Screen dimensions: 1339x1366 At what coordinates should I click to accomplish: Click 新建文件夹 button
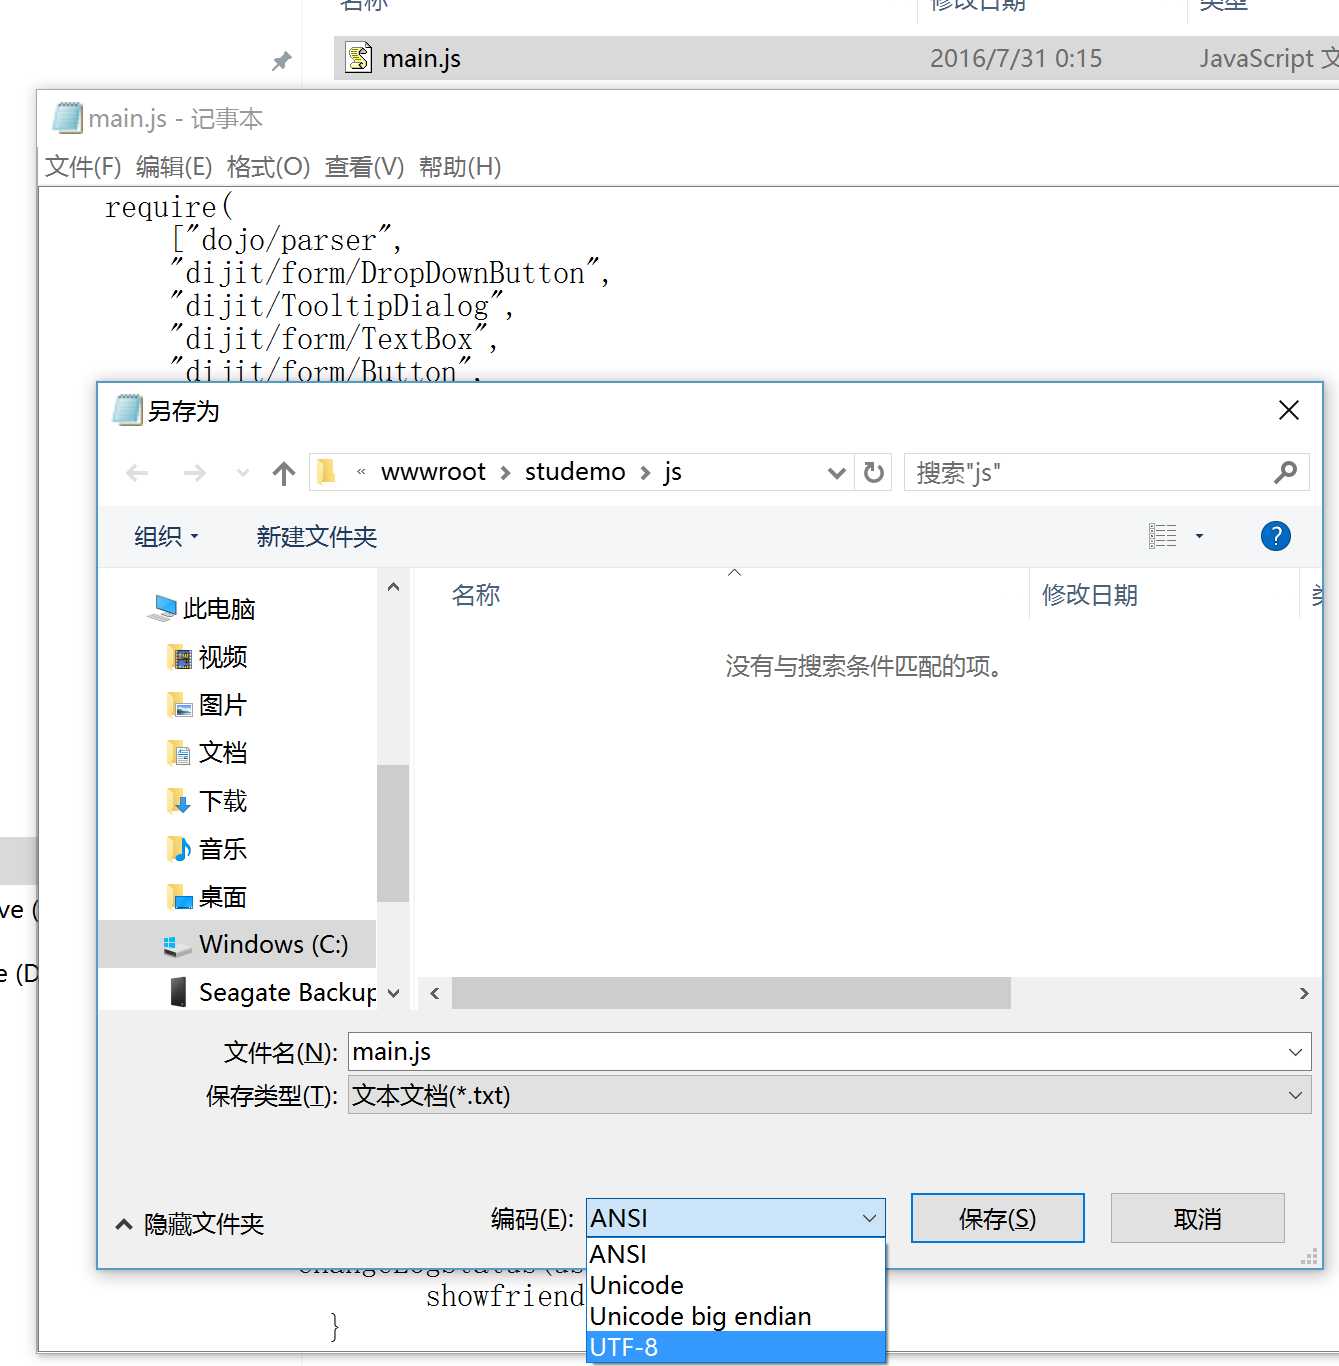tap(316, 537)
